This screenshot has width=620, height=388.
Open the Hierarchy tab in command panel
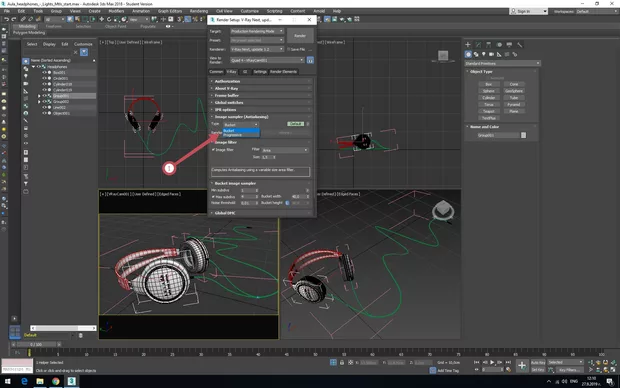tap(488, 45)
